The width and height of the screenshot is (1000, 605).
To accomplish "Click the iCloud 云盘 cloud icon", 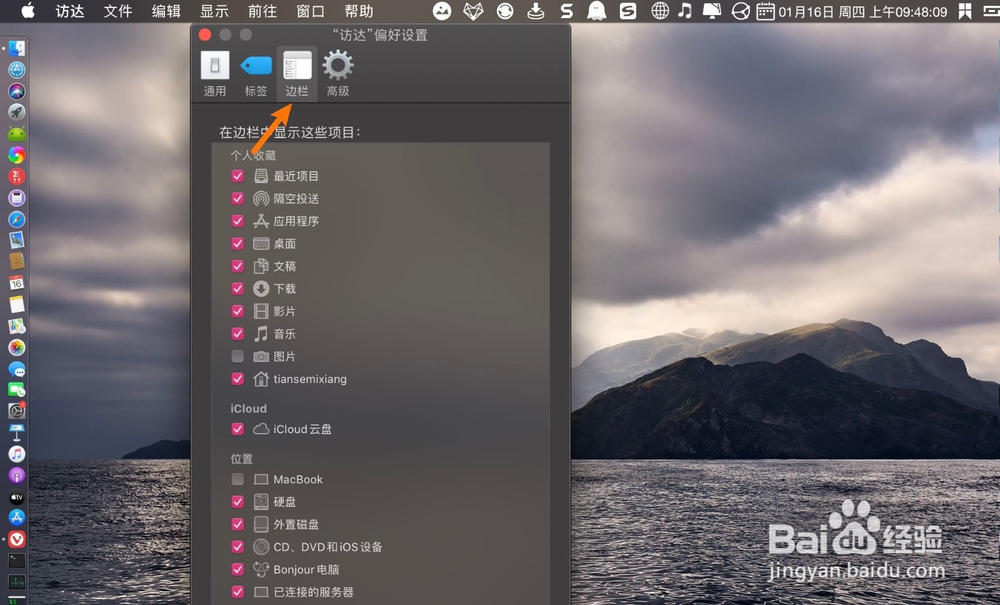I will tap(259, 429).
